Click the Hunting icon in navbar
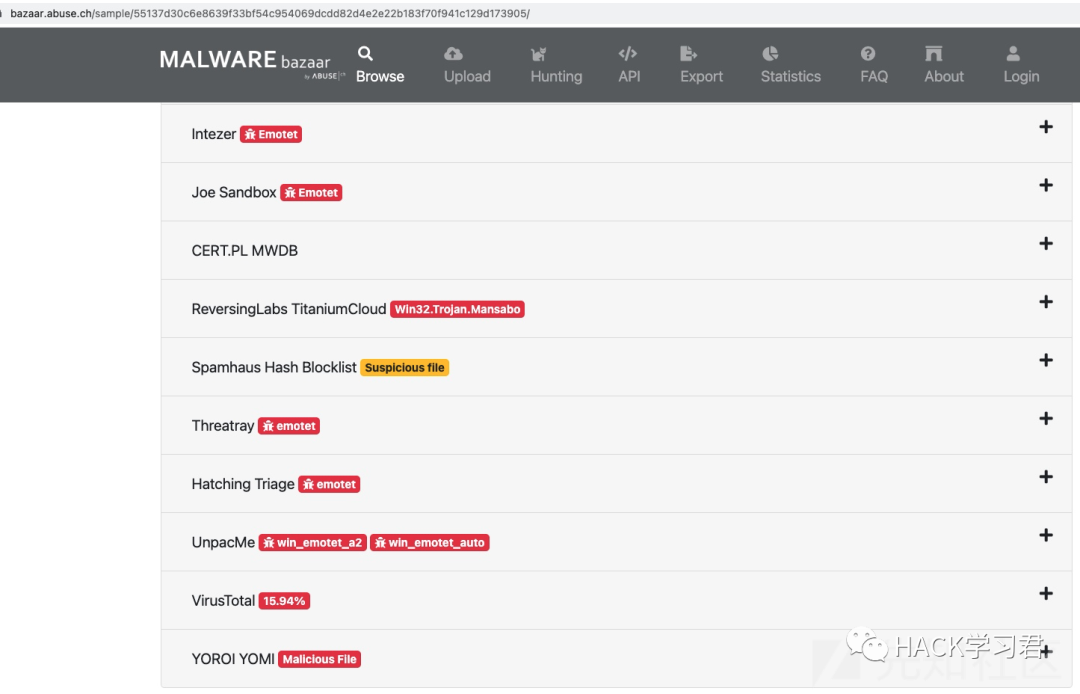 click(x=539, y=54)
